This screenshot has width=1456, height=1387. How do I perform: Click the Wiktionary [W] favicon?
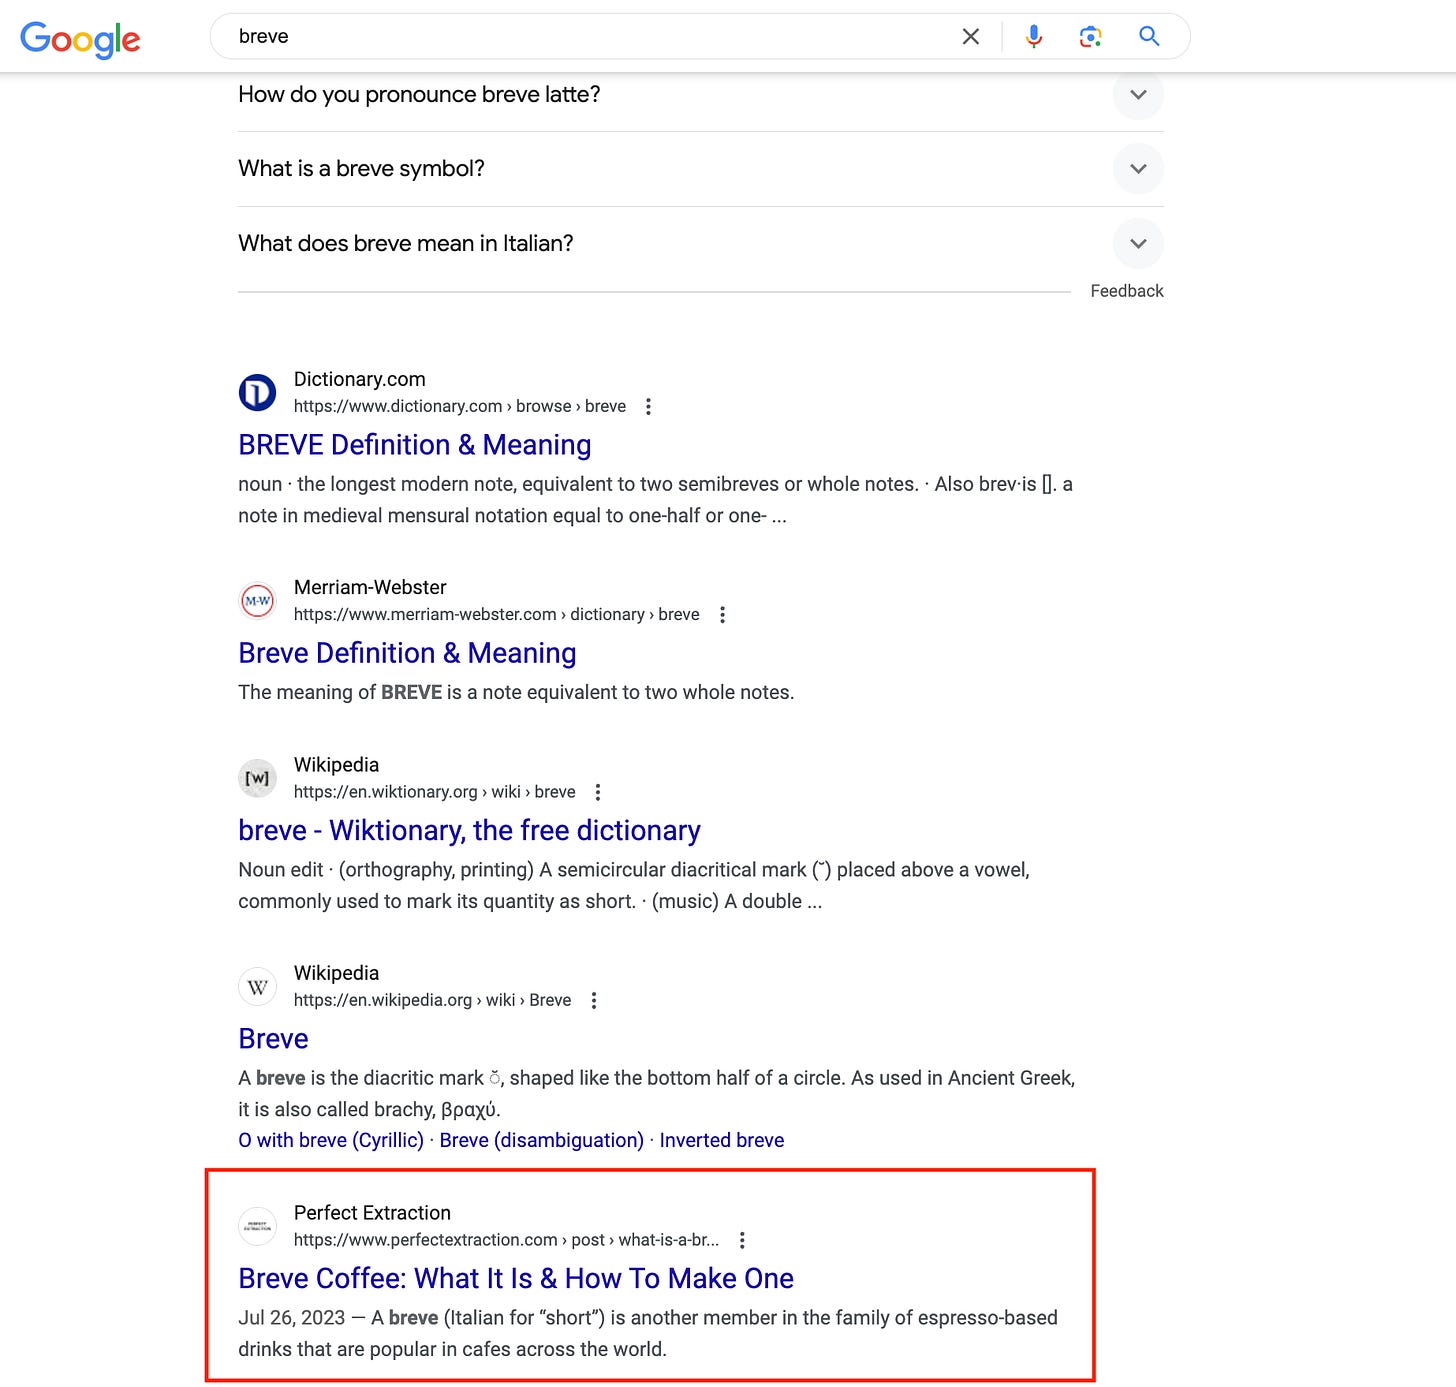pos(257,778)
